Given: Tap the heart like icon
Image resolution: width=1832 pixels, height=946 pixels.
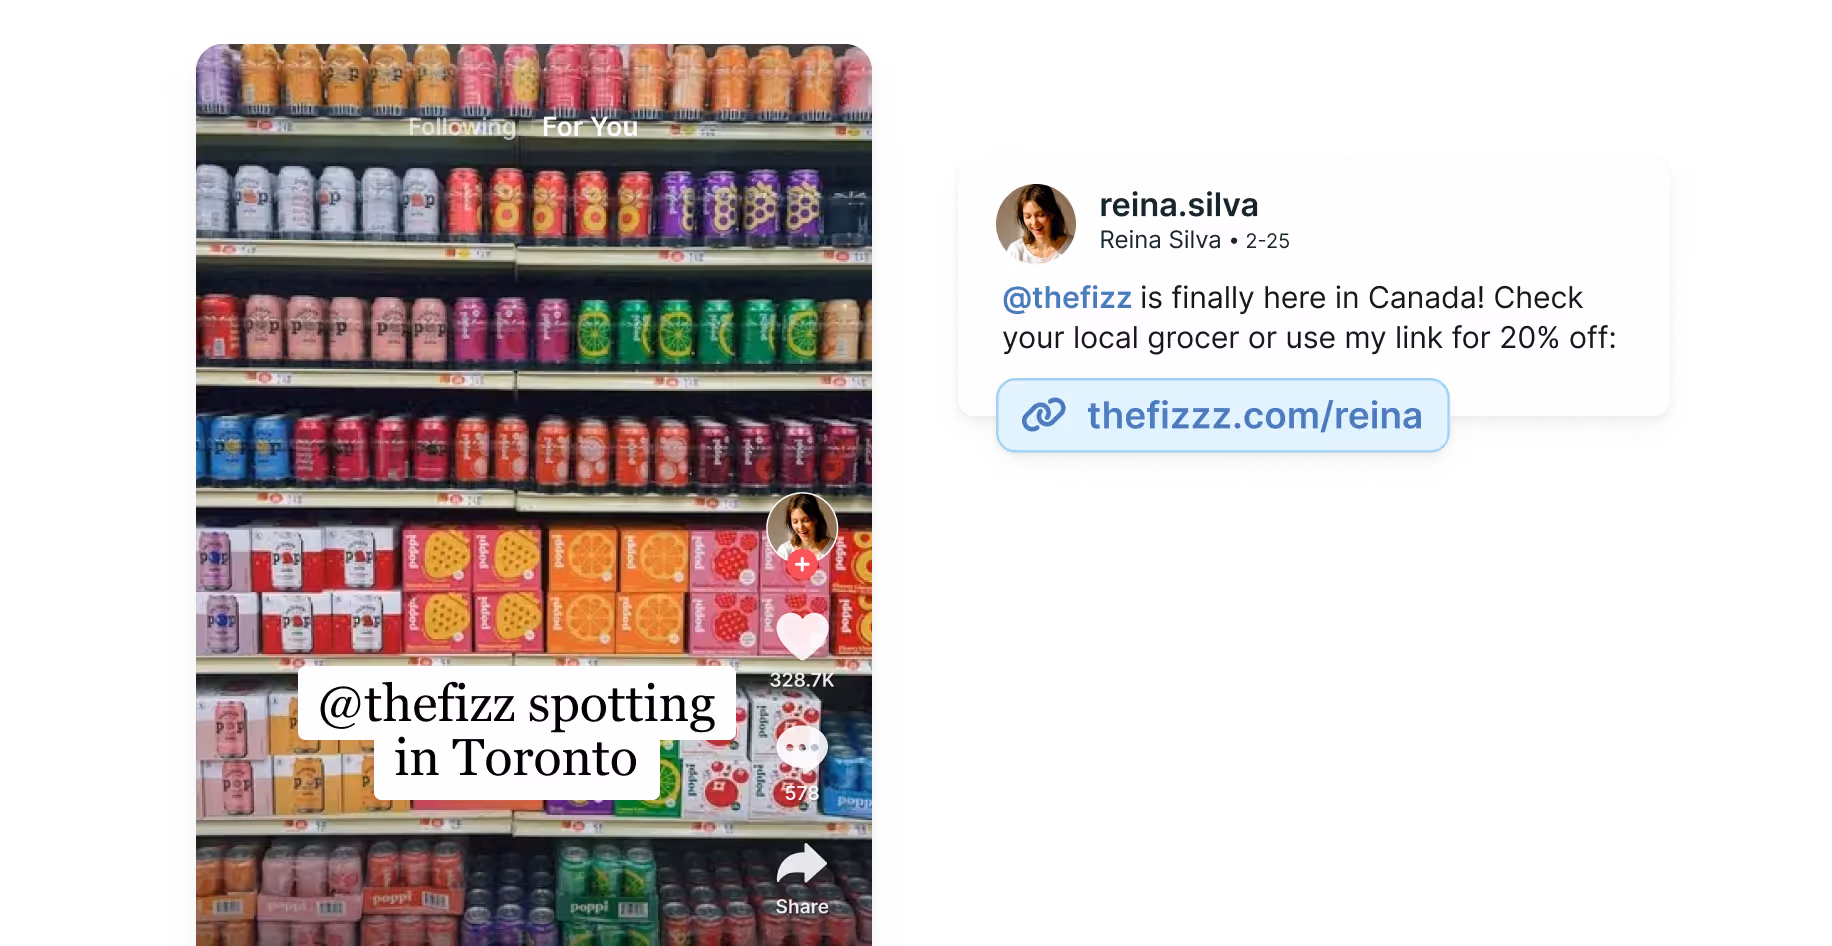Looking at the screenshot, I should tap(802, 635).
